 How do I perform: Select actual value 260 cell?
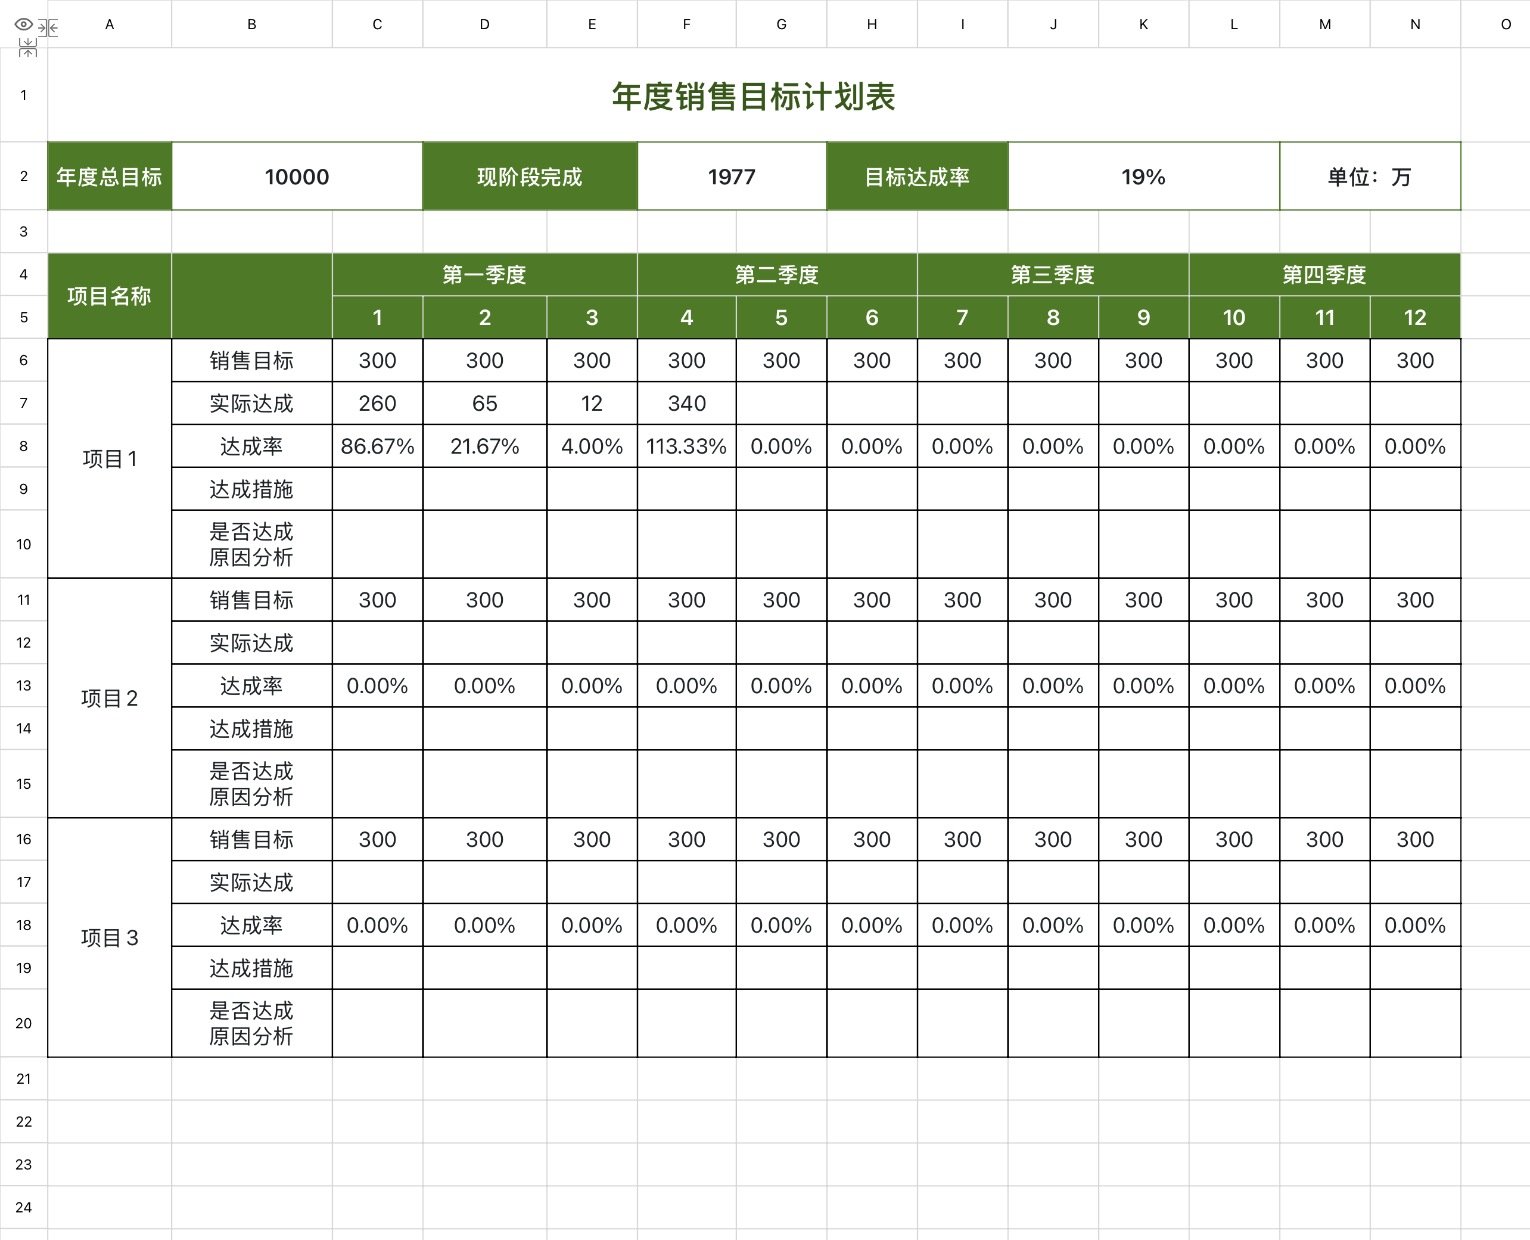click(378, 403)
